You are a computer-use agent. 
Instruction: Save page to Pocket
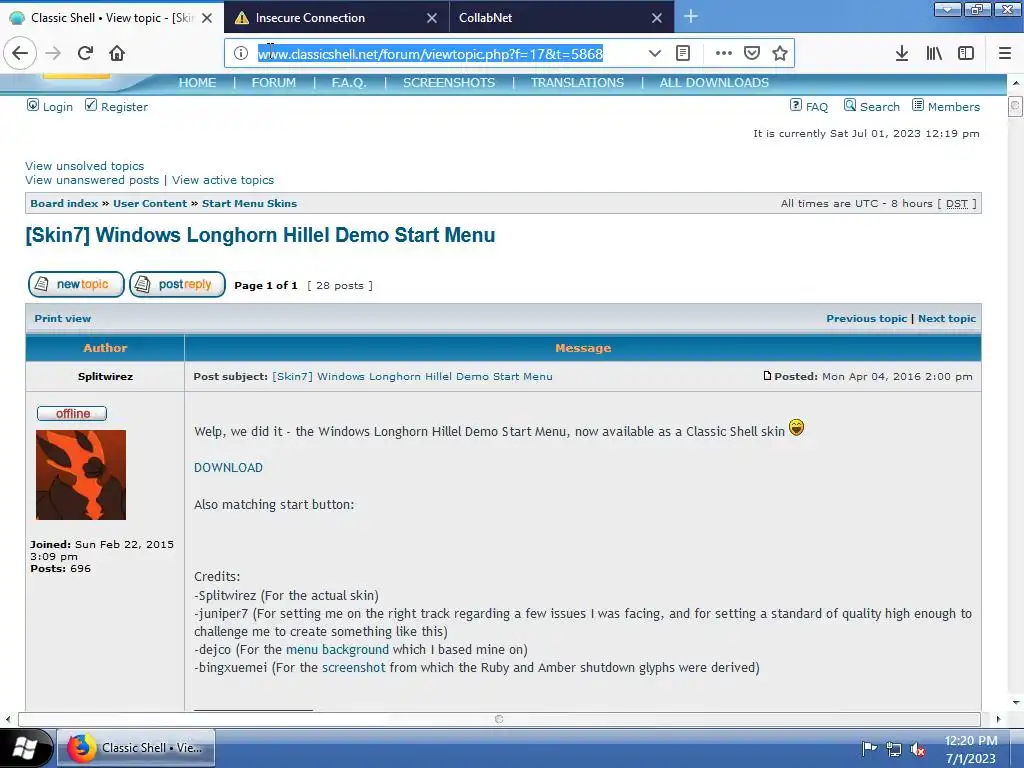click(x=752, y=53)
